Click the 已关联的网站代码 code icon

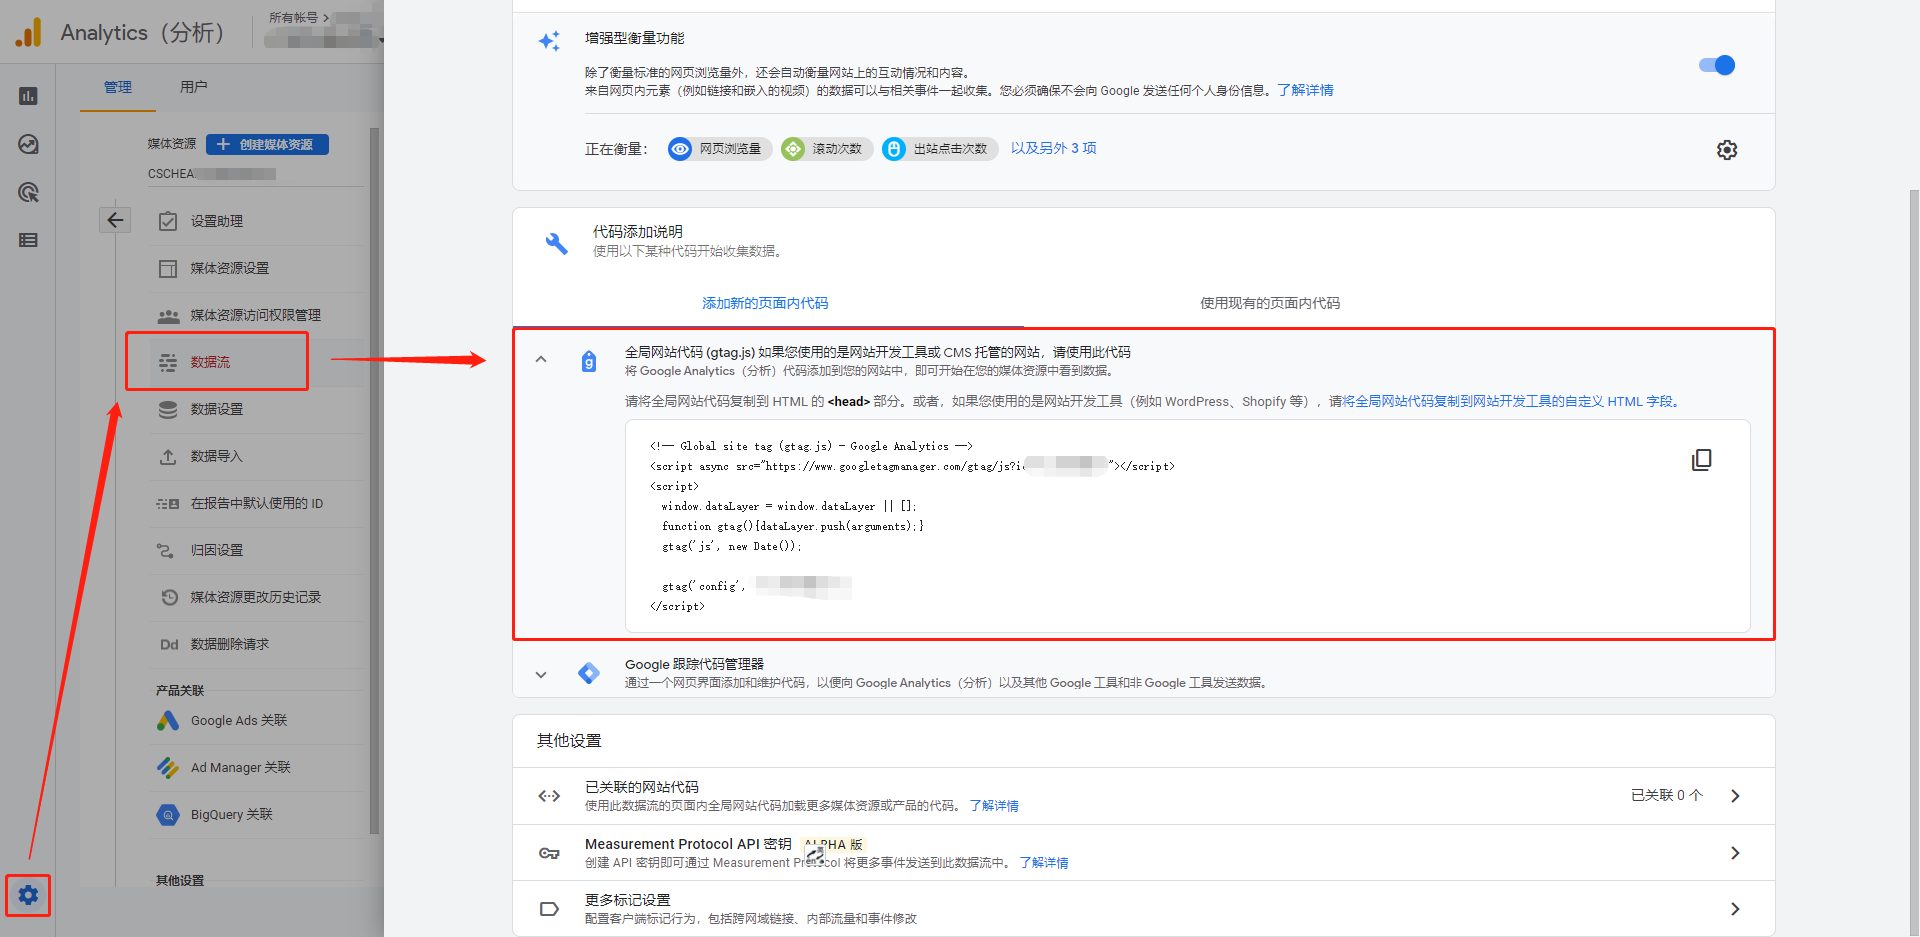pos(549,796)
